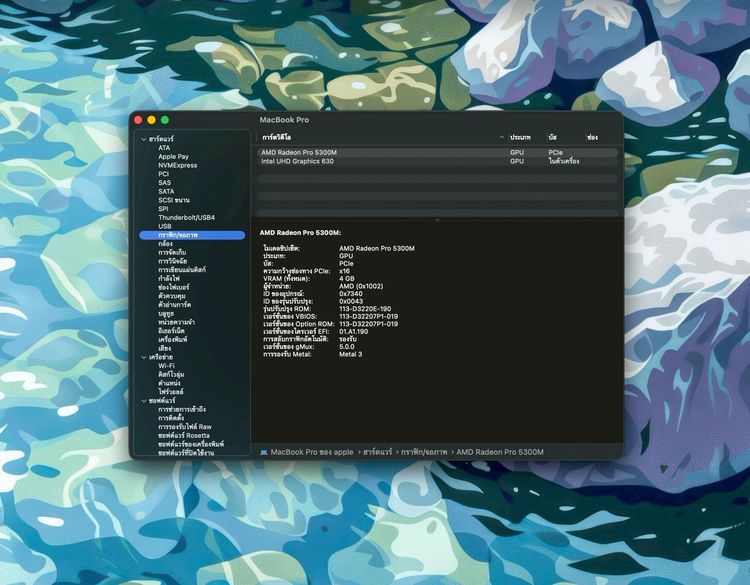Open ซอฟต์แวร์ Rosetta in the sidebar
Screen dimensions: 750x585
pos(184,436)
